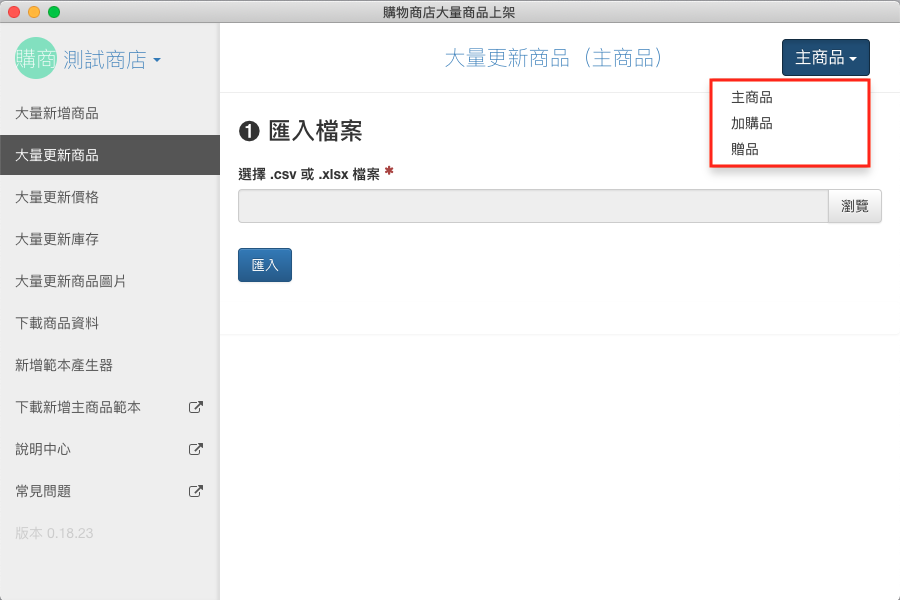This screenshot has width=900, height=600.
Task: Open 新增範本產生器 from sidebar
Action: (x=110, y=365)
